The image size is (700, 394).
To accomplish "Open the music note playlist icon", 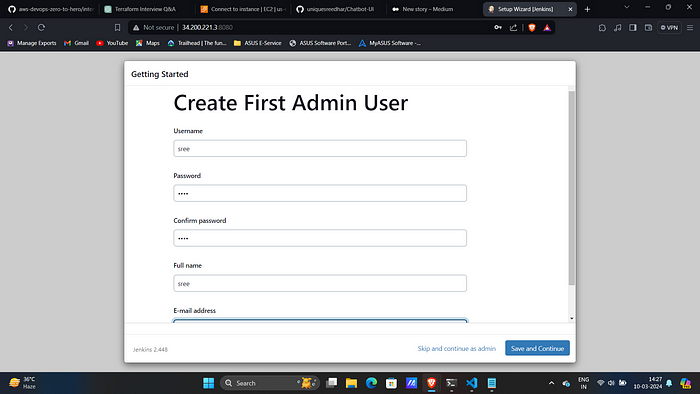I will click(x=617, y=27).
